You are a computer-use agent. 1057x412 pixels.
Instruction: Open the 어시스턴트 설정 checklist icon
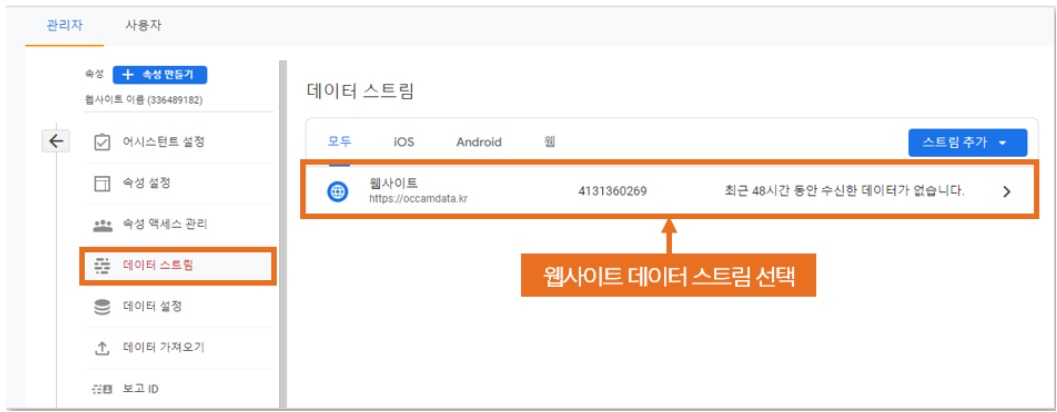(x=102, y=142)
